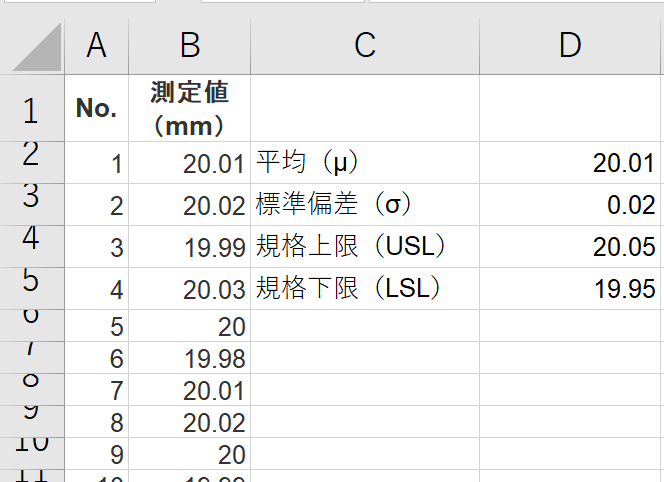The image size is (664, 482).
Task: Select column C header
Action: (x=365, y=45)
